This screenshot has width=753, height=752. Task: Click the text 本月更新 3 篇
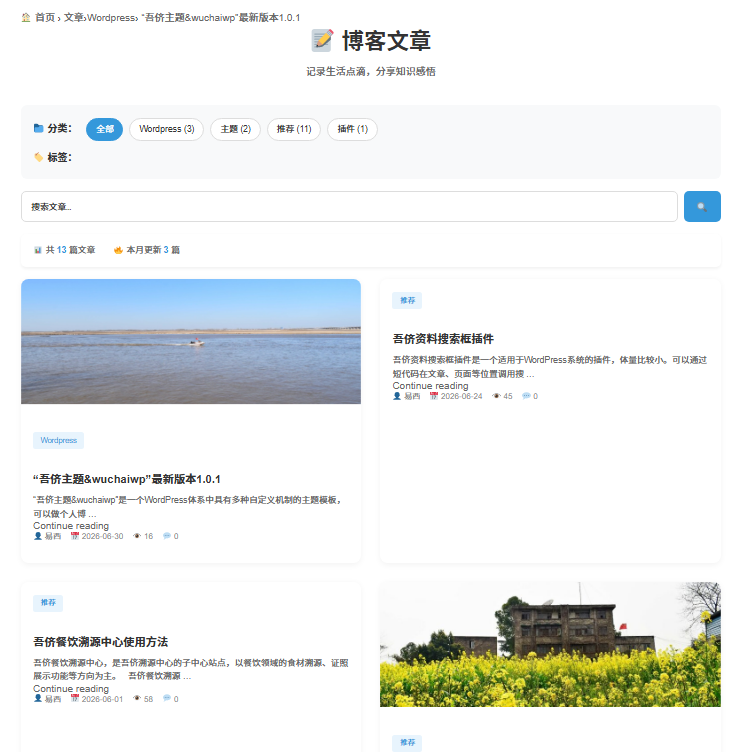(153, 250)
